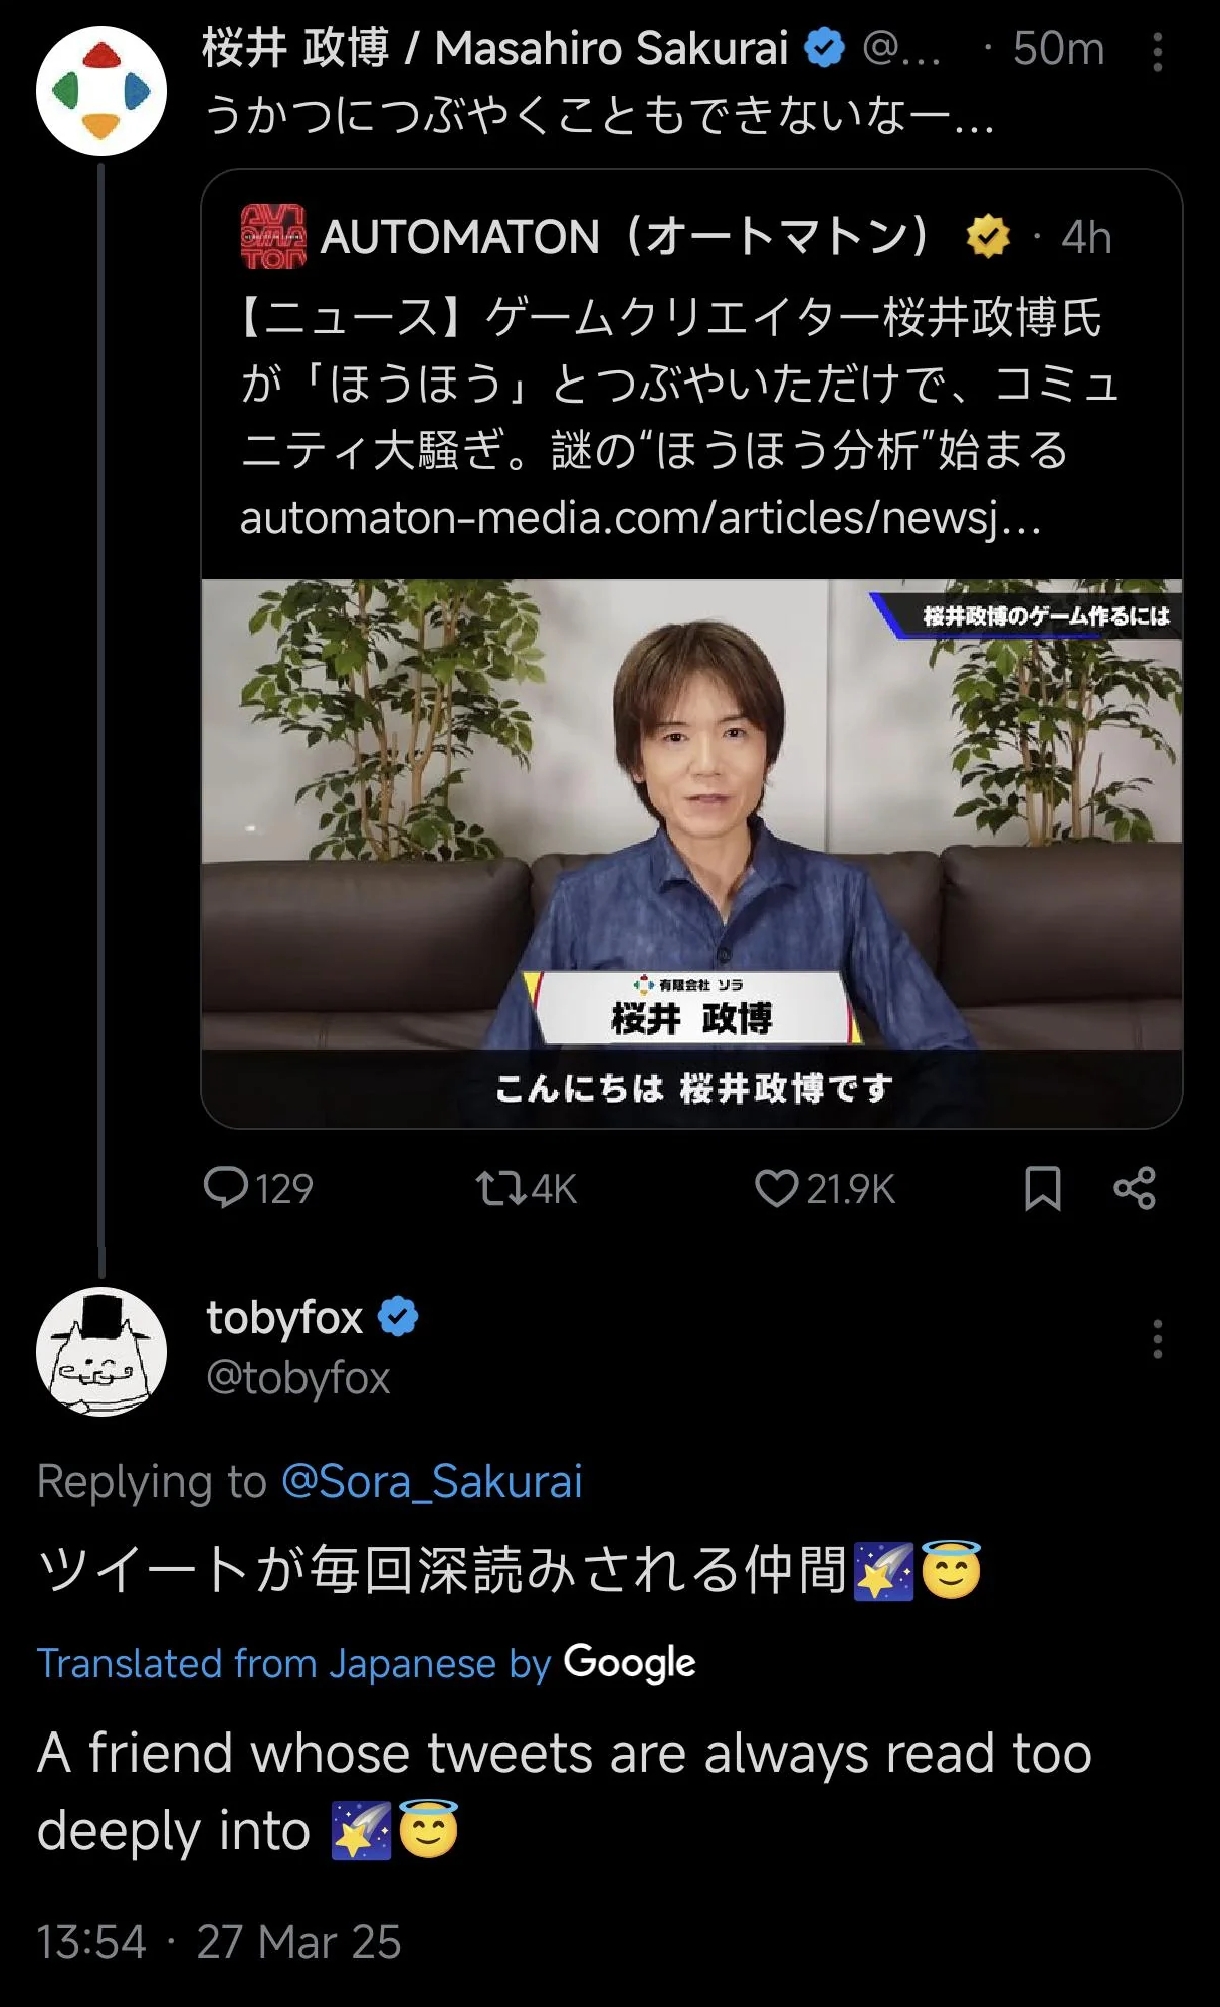Viewport: 1220px width, 2007px height.
Task: Like Masahiro Sakurai's tweet
Action: (x=776, y=1188)
